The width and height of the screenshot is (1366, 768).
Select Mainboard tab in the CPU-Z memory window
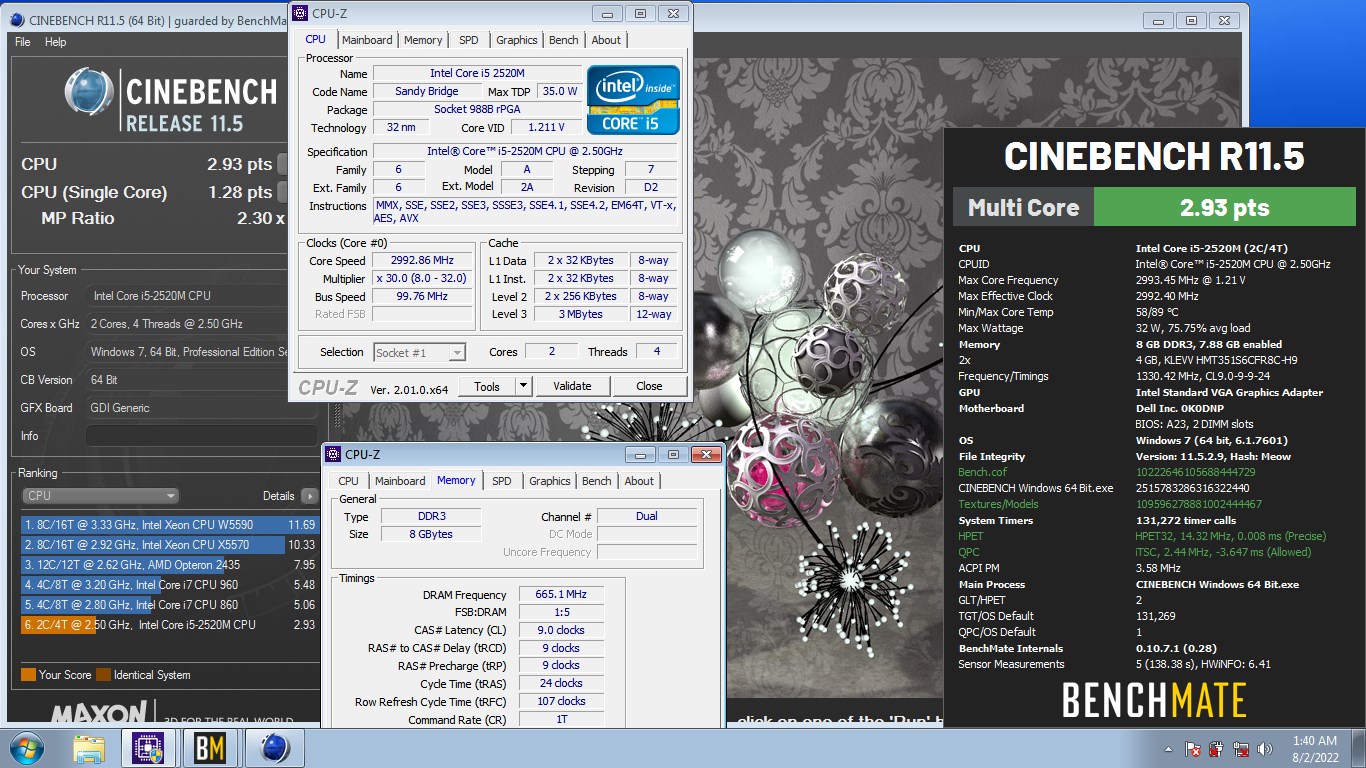click(x=400, y=481)
